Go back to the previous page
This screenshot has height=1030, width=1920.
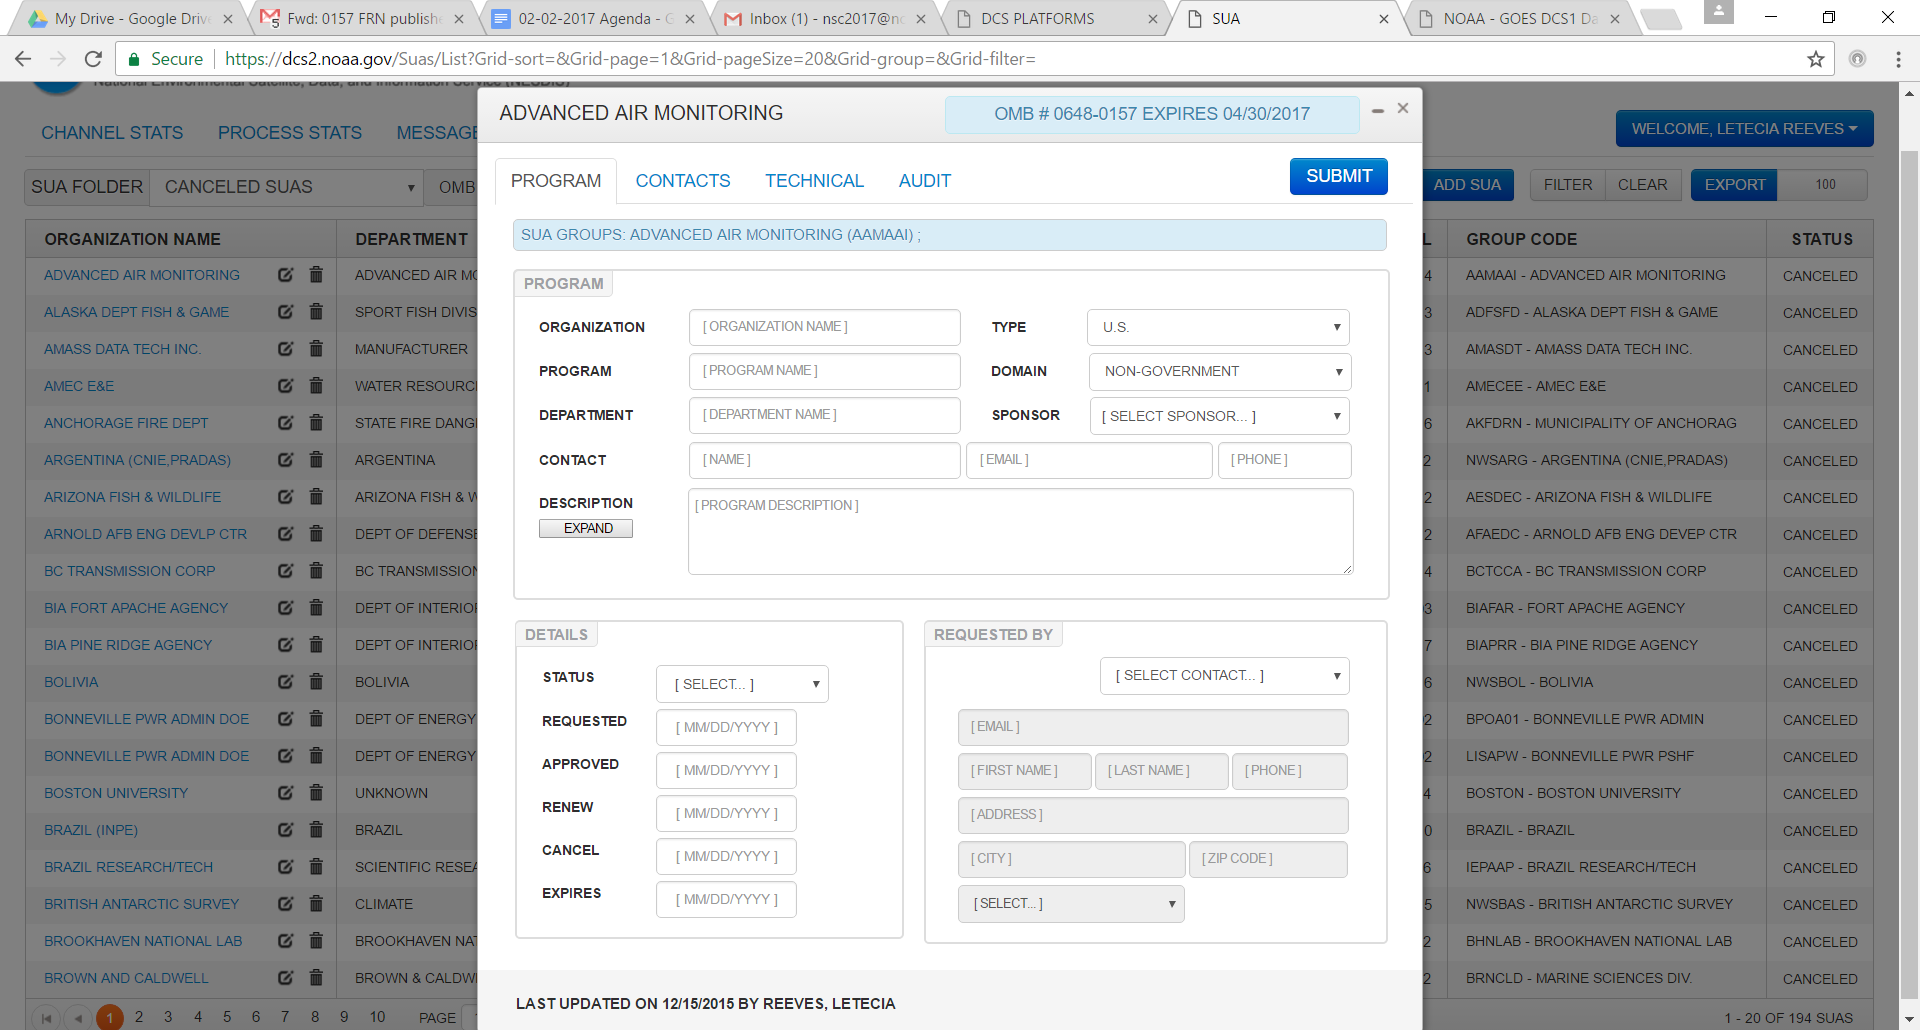pos(23,59)
